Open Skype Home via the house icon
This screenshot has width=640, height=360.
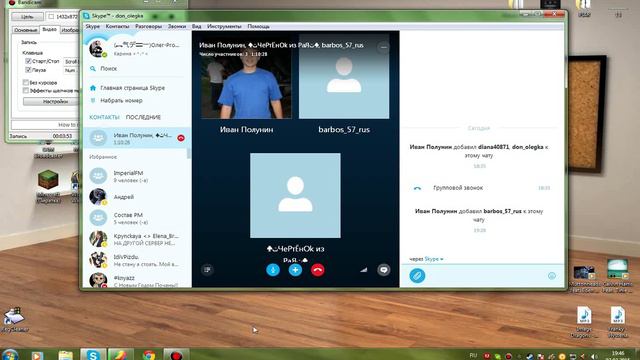[x=93, y=88]
